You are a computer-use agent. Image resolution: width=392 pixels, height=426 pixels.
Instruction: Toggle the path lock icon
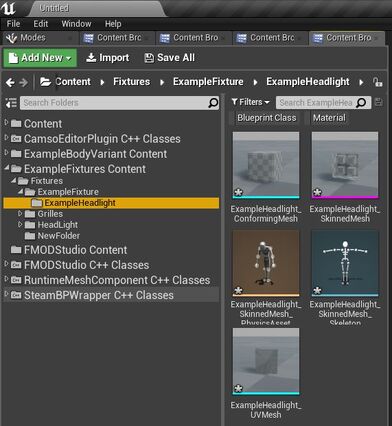[x=377, y=82]
